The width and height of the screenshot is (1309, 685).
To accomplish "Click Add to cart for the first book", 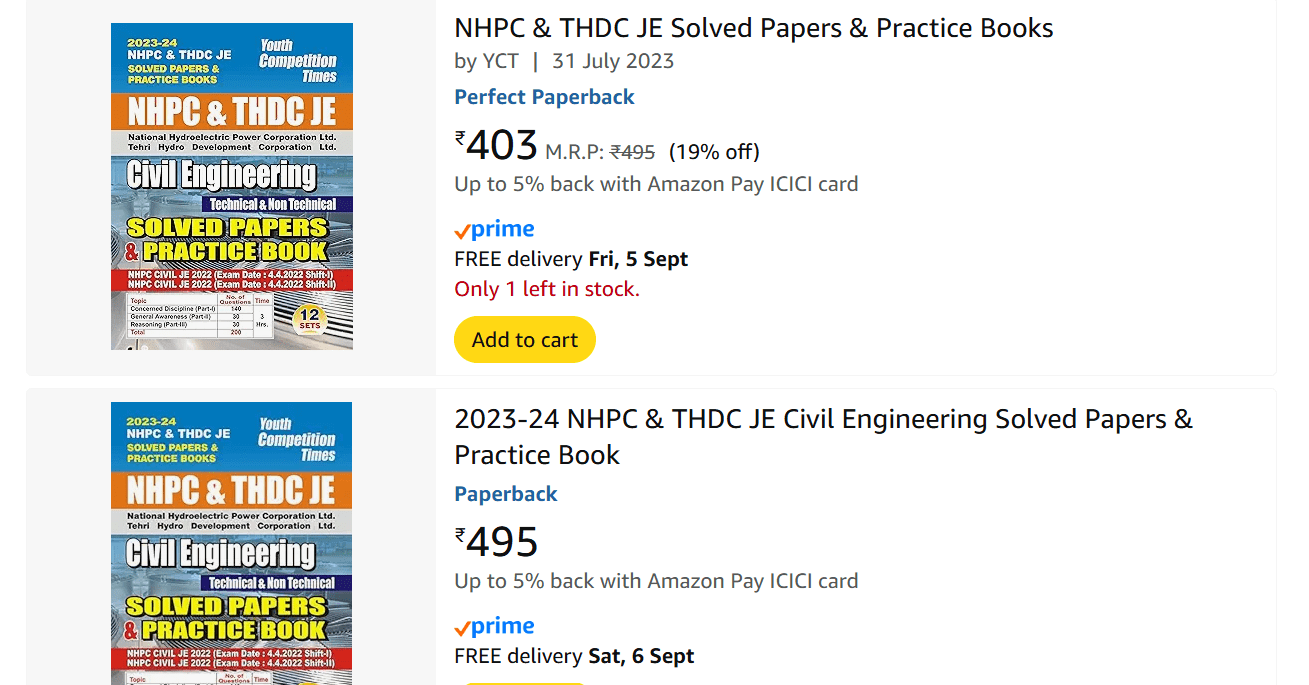I will (524, 339).
